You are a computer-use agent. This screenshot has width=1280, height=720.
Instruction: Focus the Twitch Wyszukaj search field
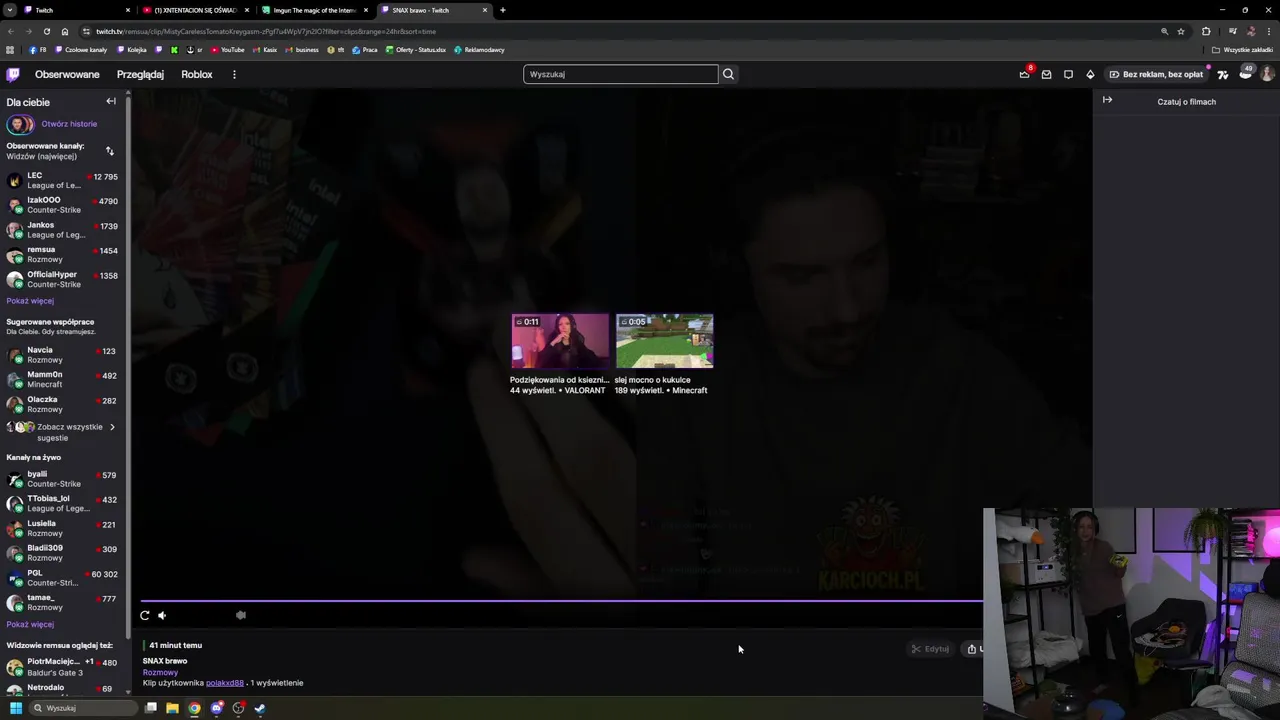[x=620, y=74]
